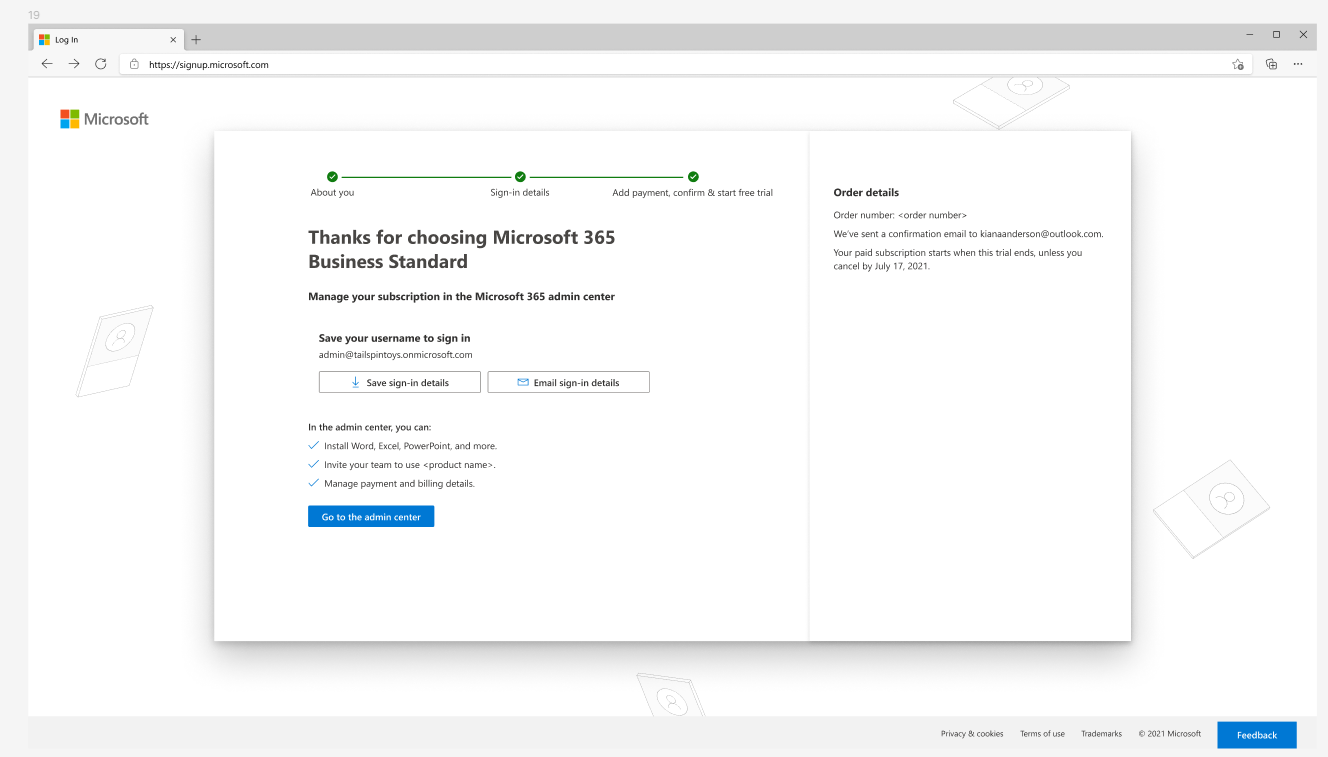Click the admin@tailspintoys.onmicrosoft.com username
This screenshot has width=1328, height=757.
coord(395,355)
